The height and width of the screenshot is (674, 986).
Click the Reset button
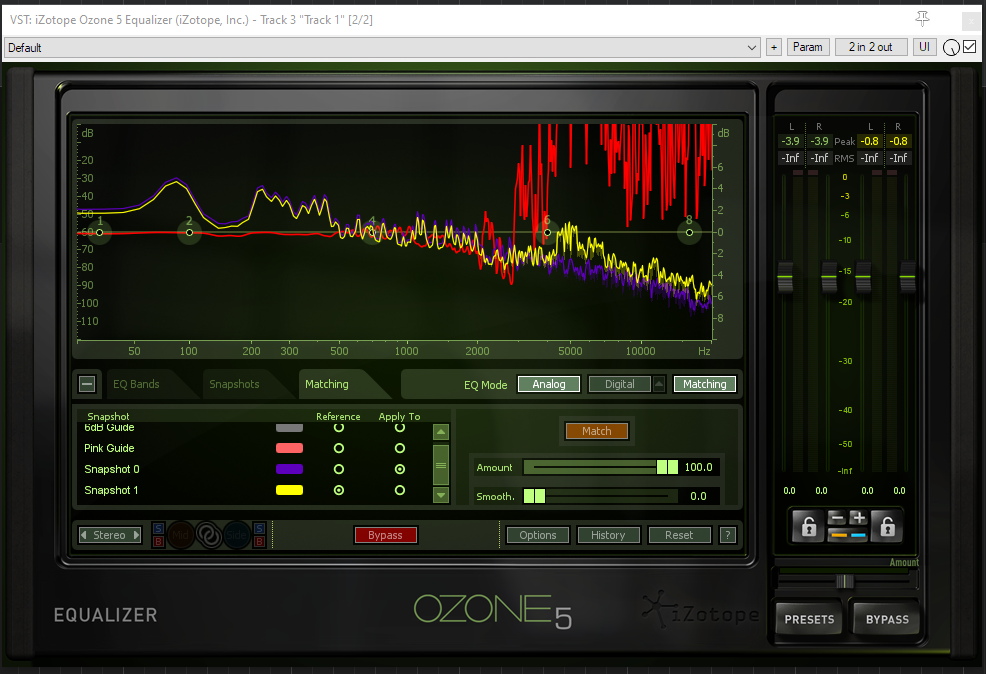point(679,535)
